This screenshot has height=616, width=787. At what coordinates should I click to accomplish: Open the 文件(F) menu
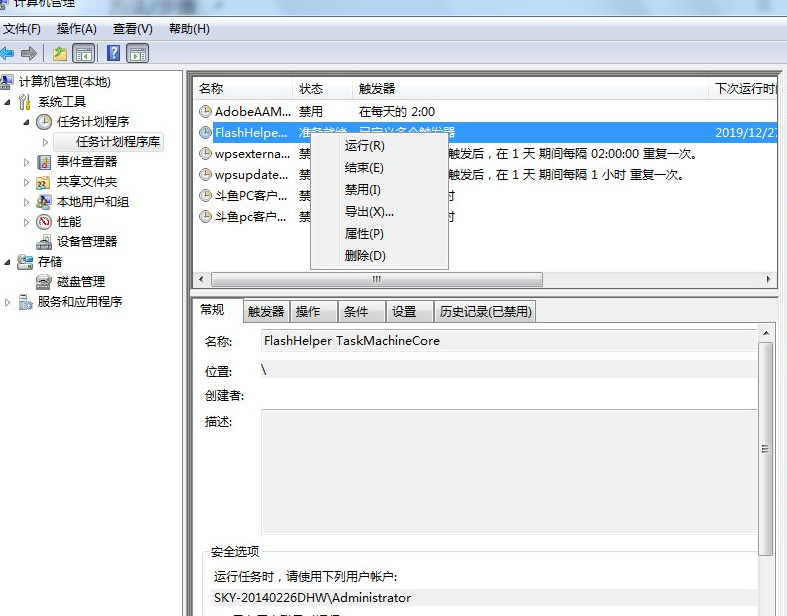pos(22,29)
